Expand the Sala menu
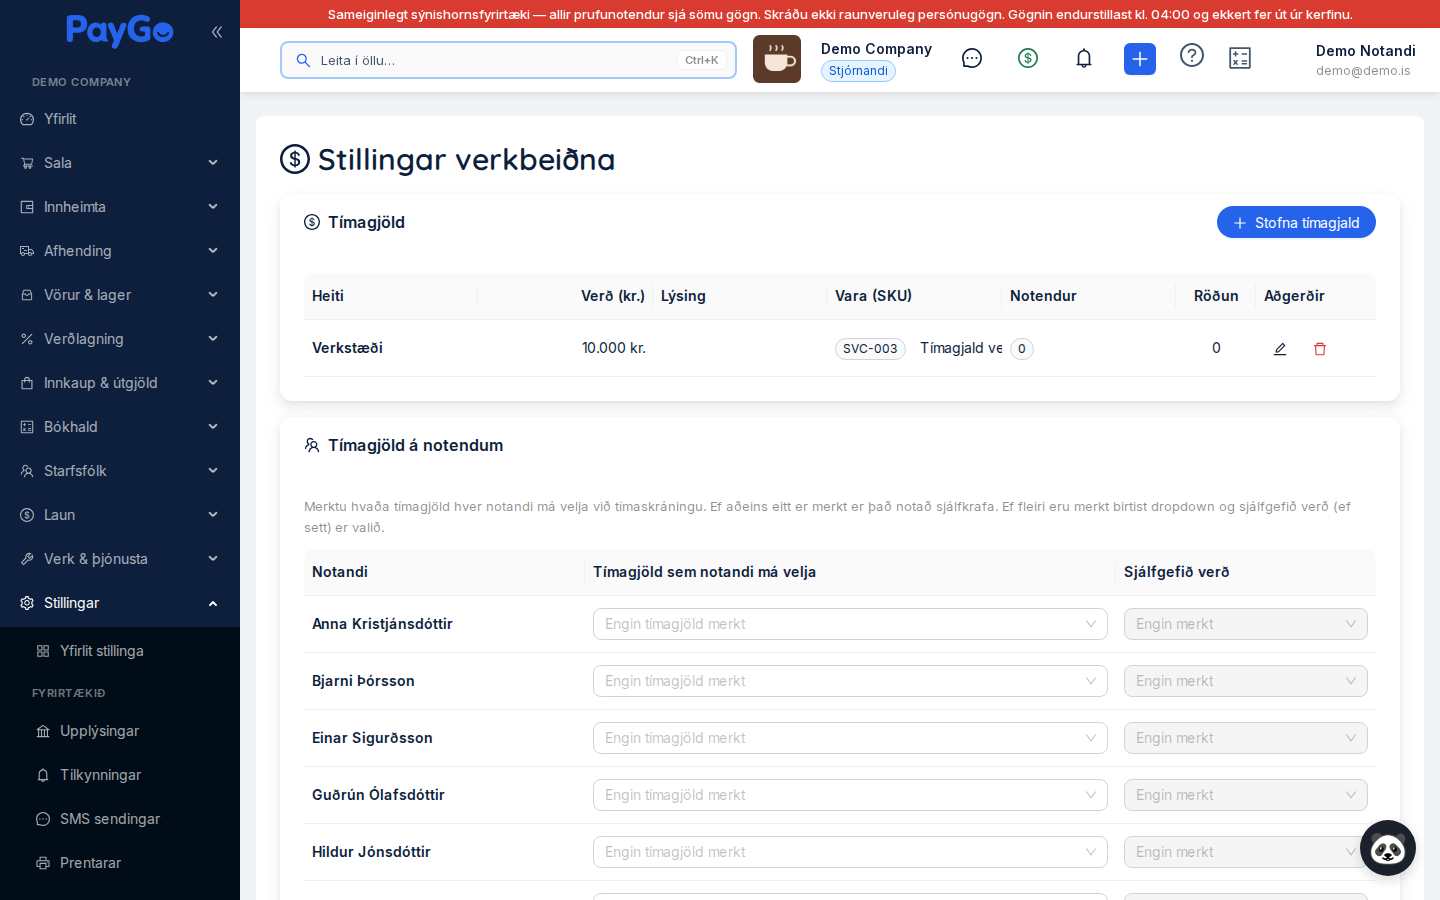This screenshot has height=900, width=1440. 120,163
